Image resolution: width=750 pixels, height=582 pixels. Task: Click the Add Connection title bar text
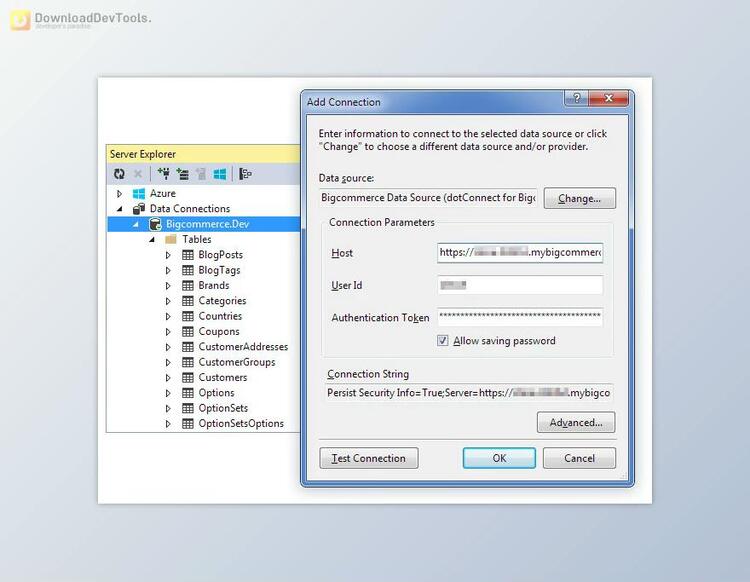(x=343, y=102)
